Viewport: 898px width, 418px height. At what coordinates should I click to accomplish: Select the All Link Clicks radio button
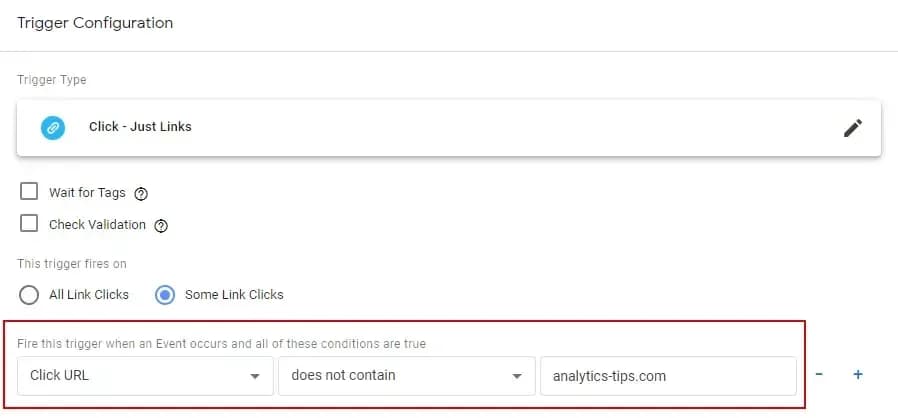29,295
